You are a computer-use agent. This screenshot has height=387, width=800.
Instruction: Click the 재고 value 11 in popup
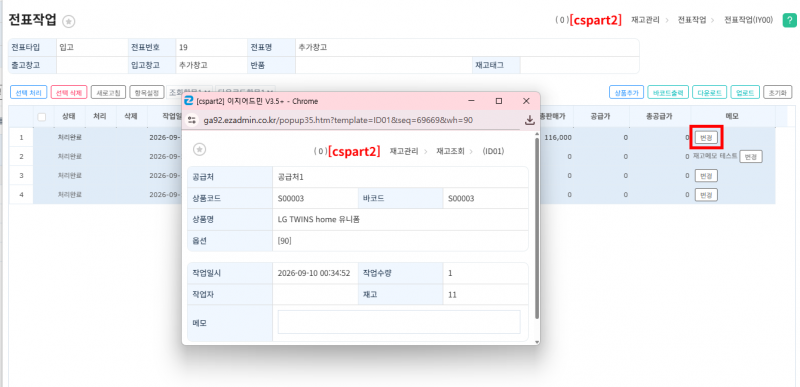point(452,295)
